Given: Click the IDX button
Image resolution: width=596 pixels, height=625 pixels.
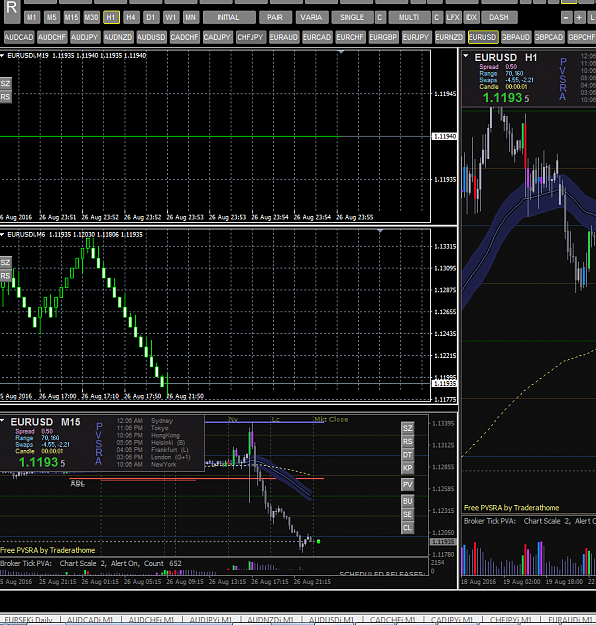Looking at the screenshot, I should coord(471,18).
